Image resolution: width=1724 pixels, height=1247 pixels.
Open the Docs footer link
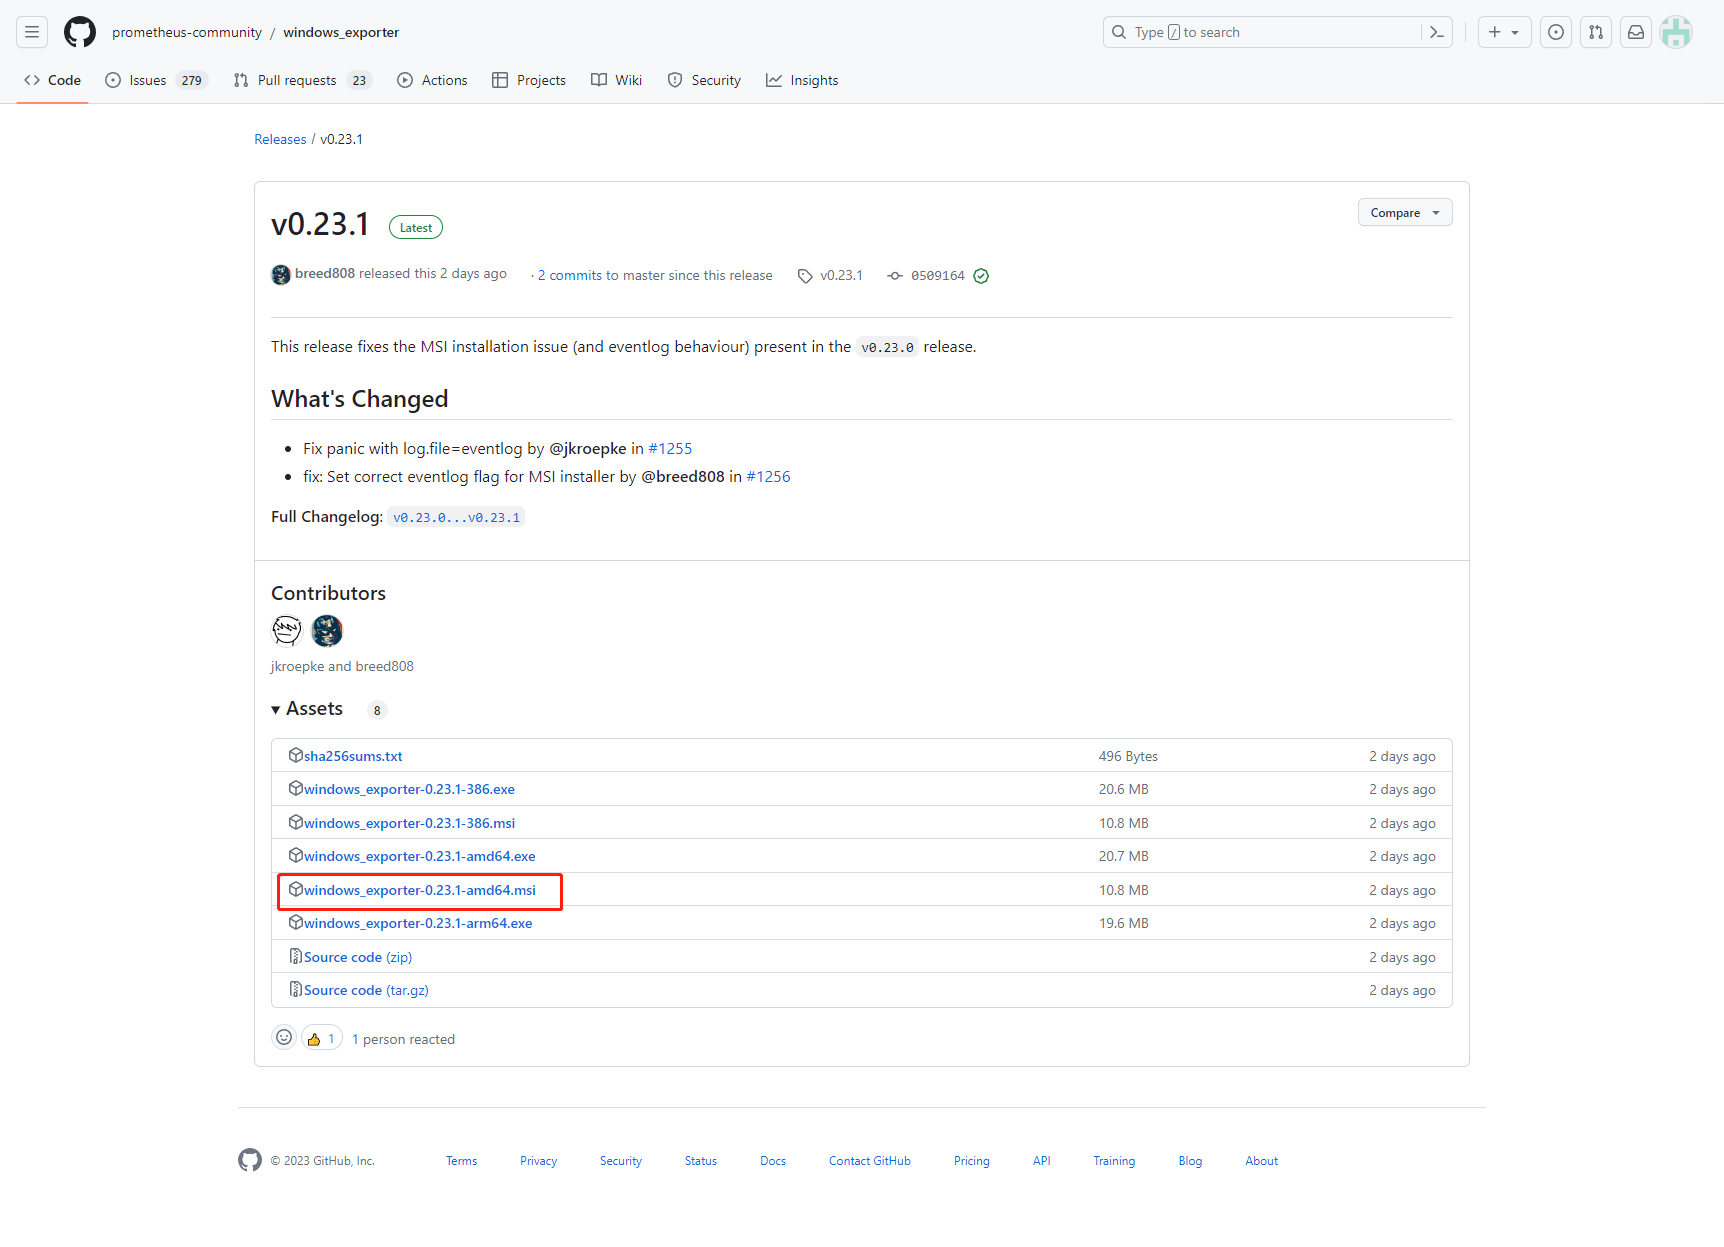pos(773,1161)
